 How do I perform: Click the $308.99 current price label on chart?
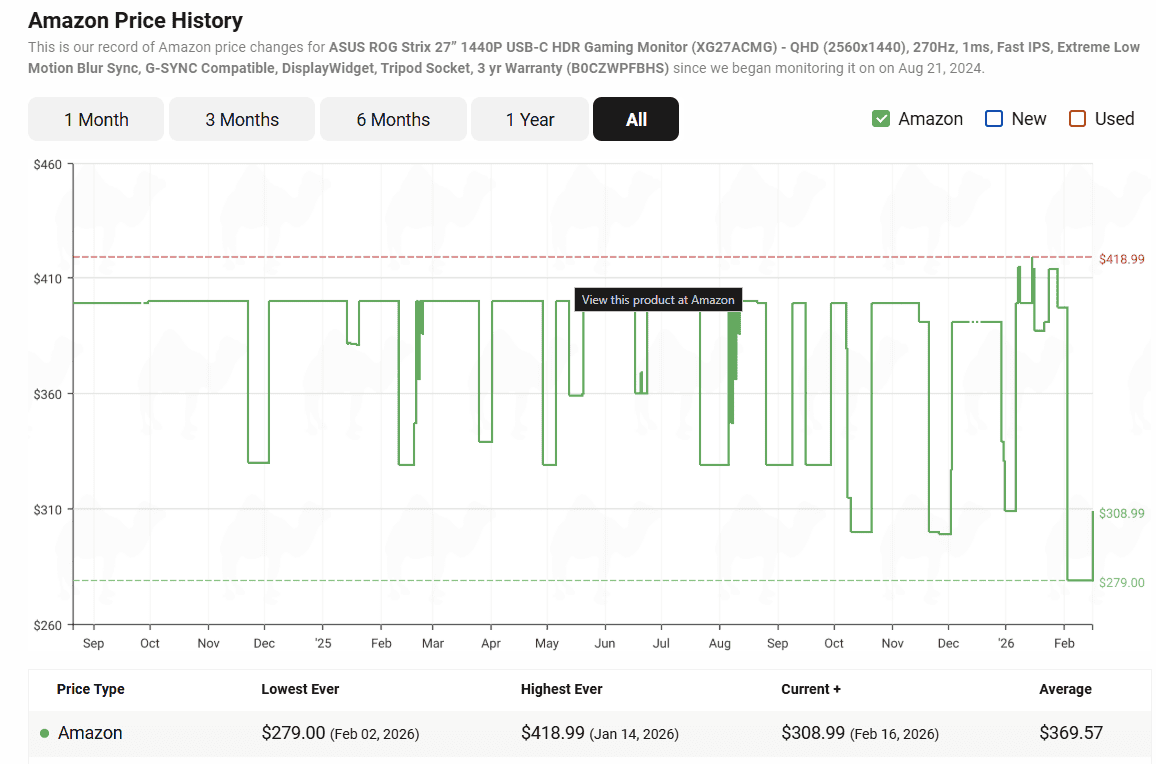(x=1121, y=513)
